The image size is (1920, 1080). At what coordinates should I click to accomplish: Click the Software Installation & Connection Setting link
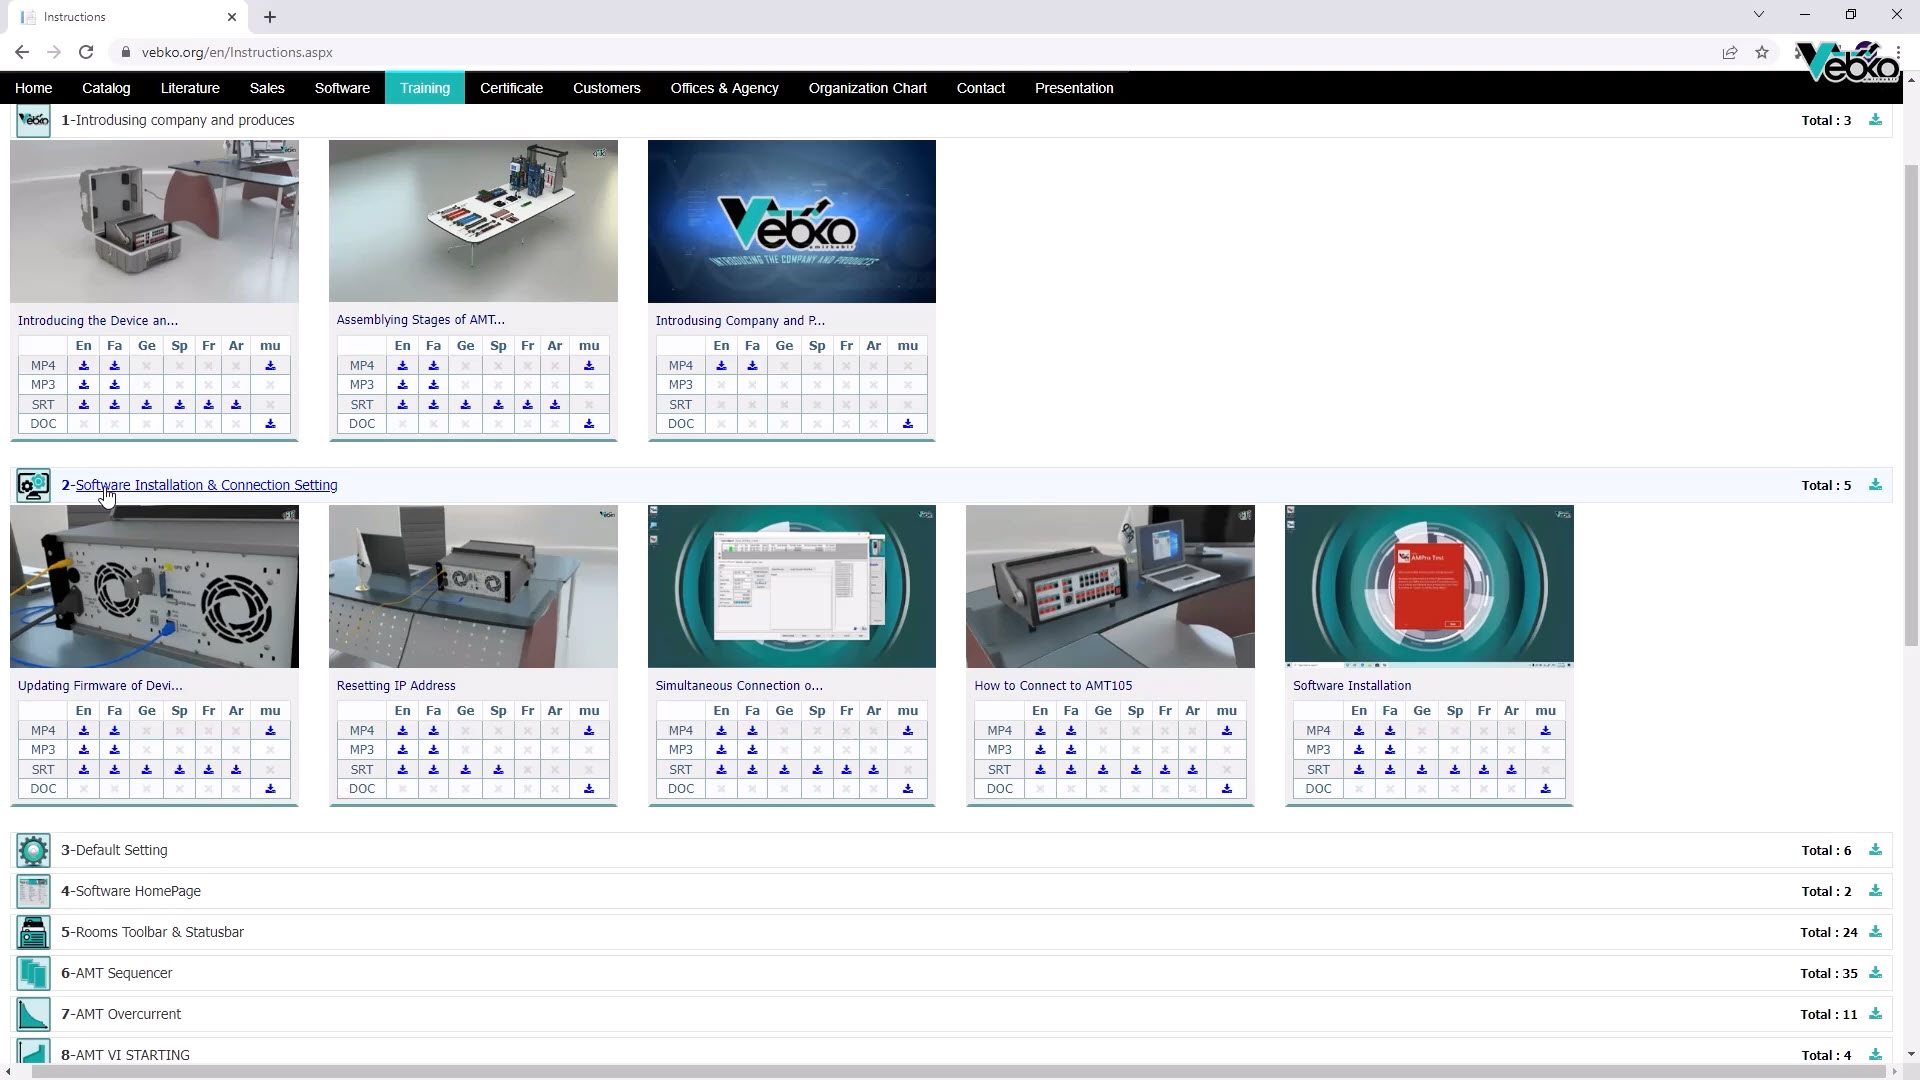pyautogui.click(x=206, y=484)
